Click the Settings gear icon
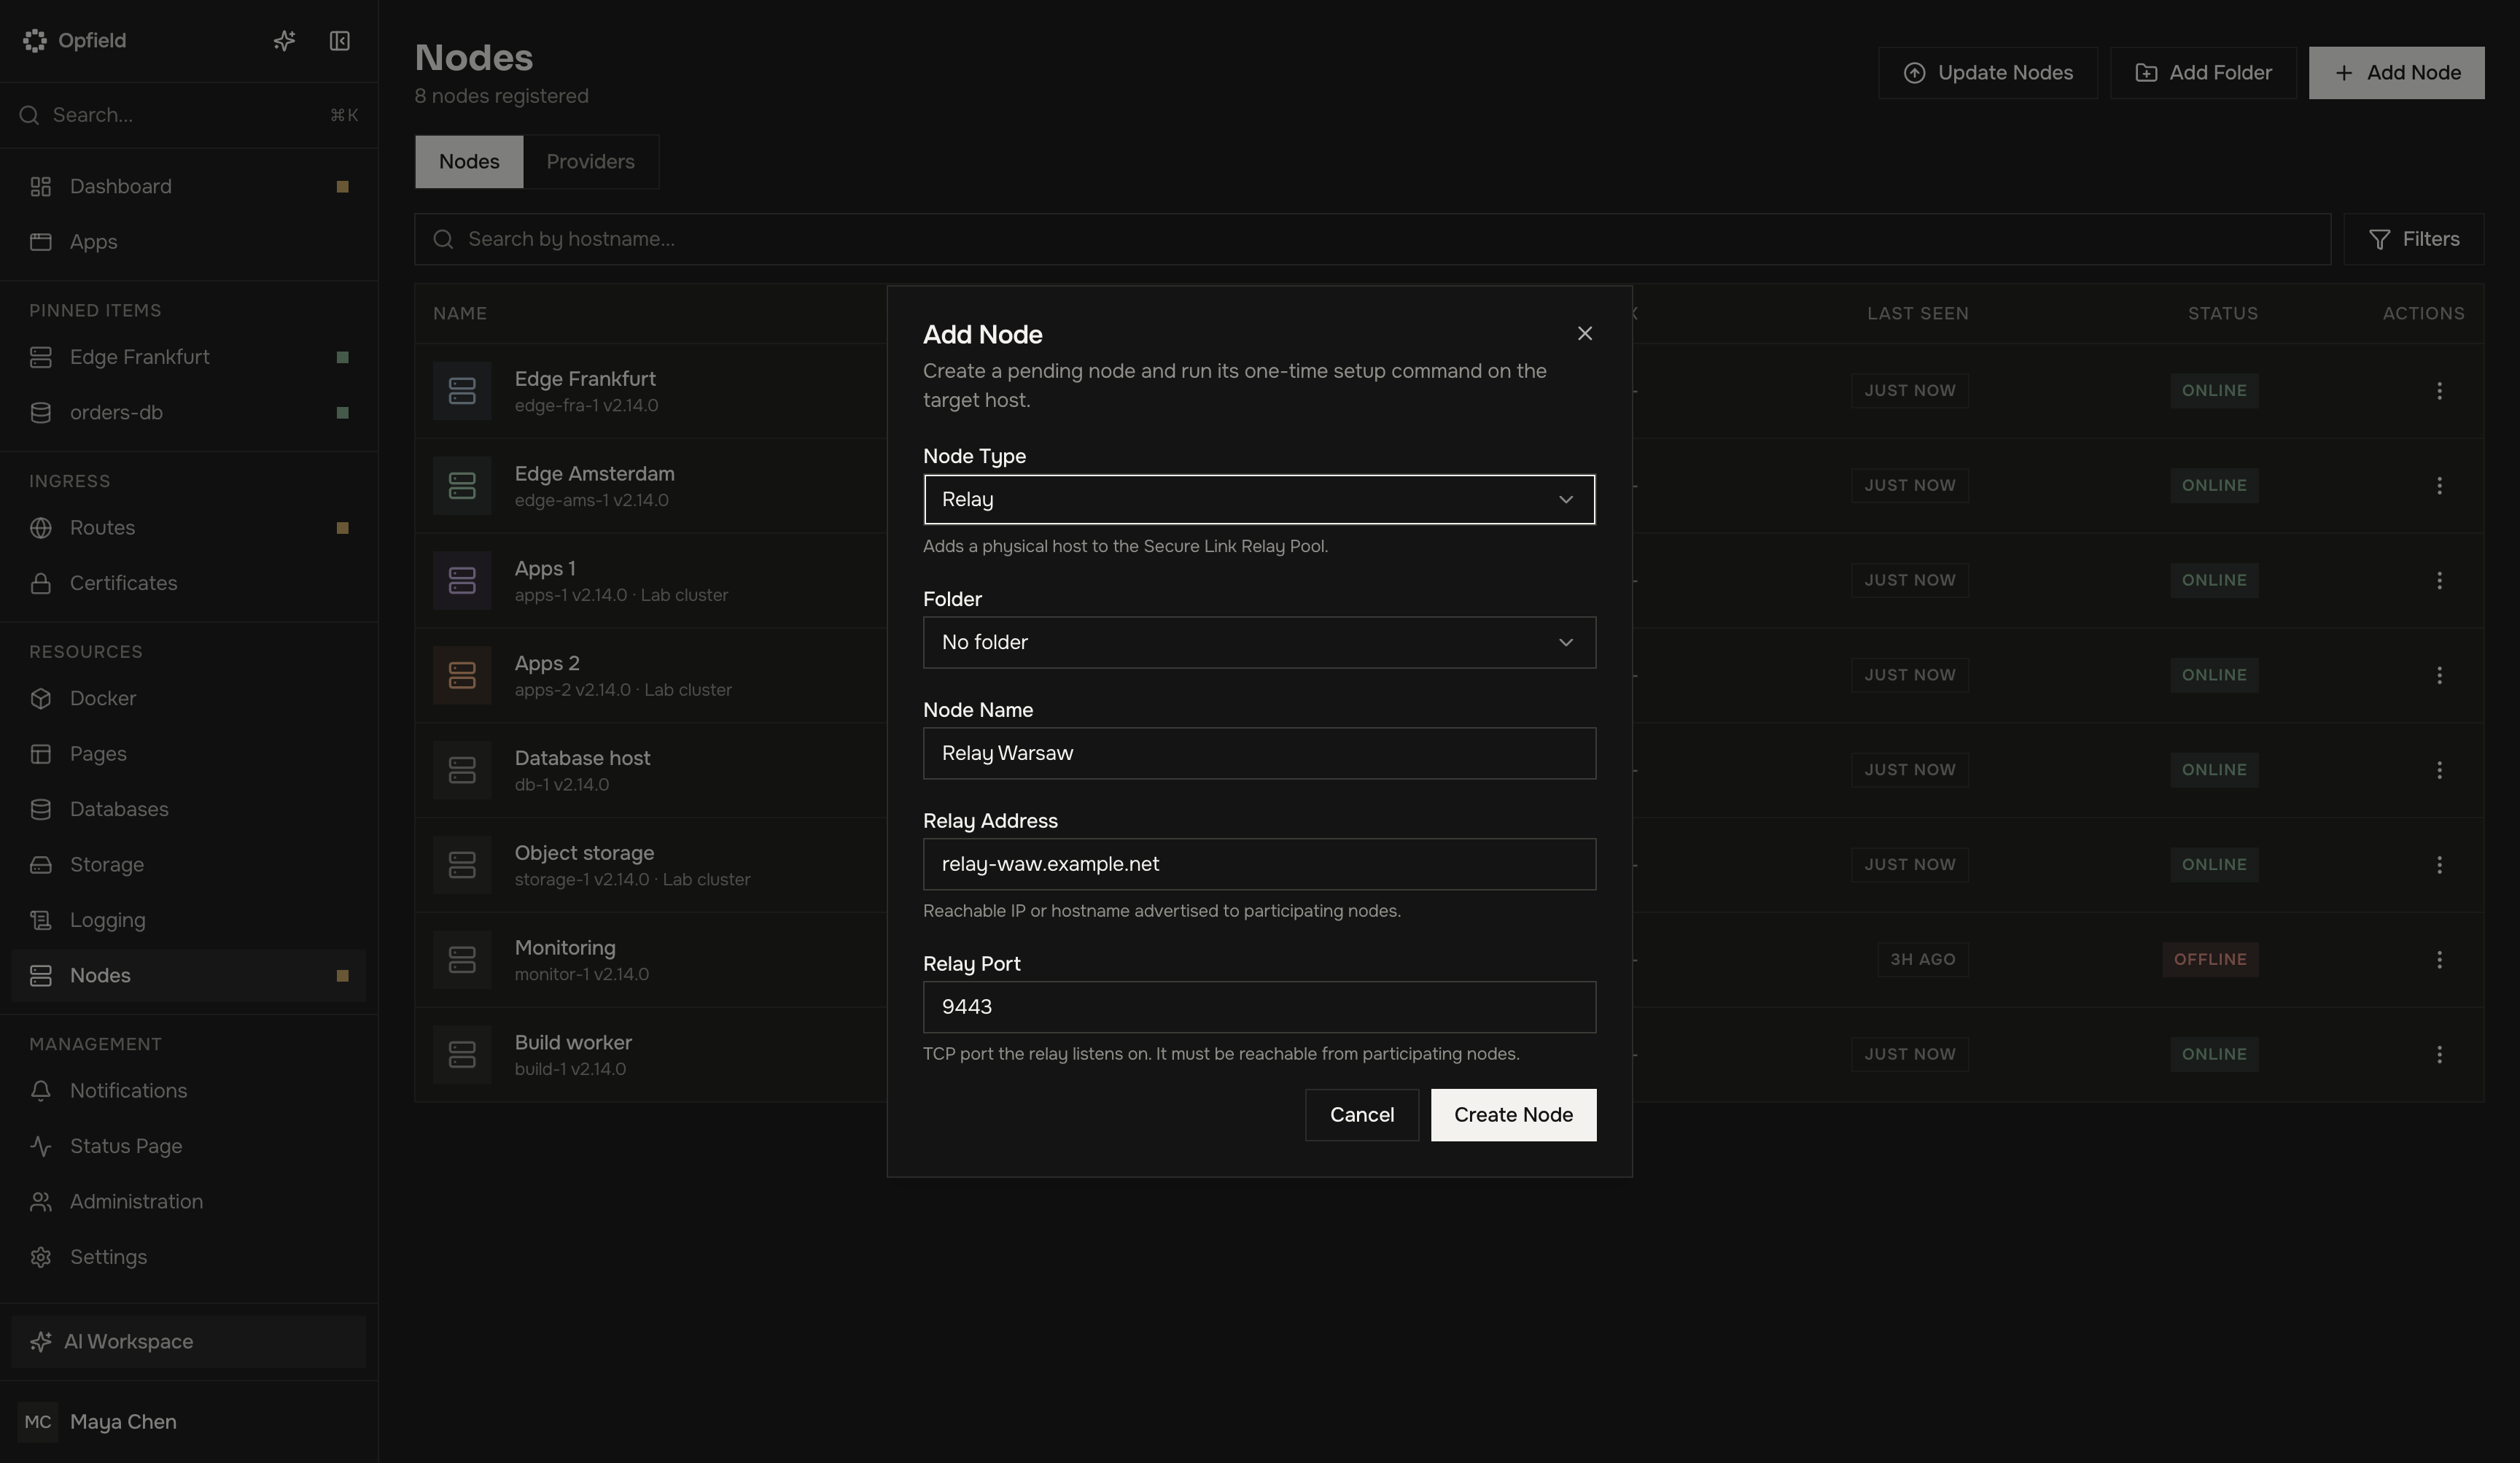This screenshot has width=2520, height=1463. pyautogui.click(x=41, y=1257)
